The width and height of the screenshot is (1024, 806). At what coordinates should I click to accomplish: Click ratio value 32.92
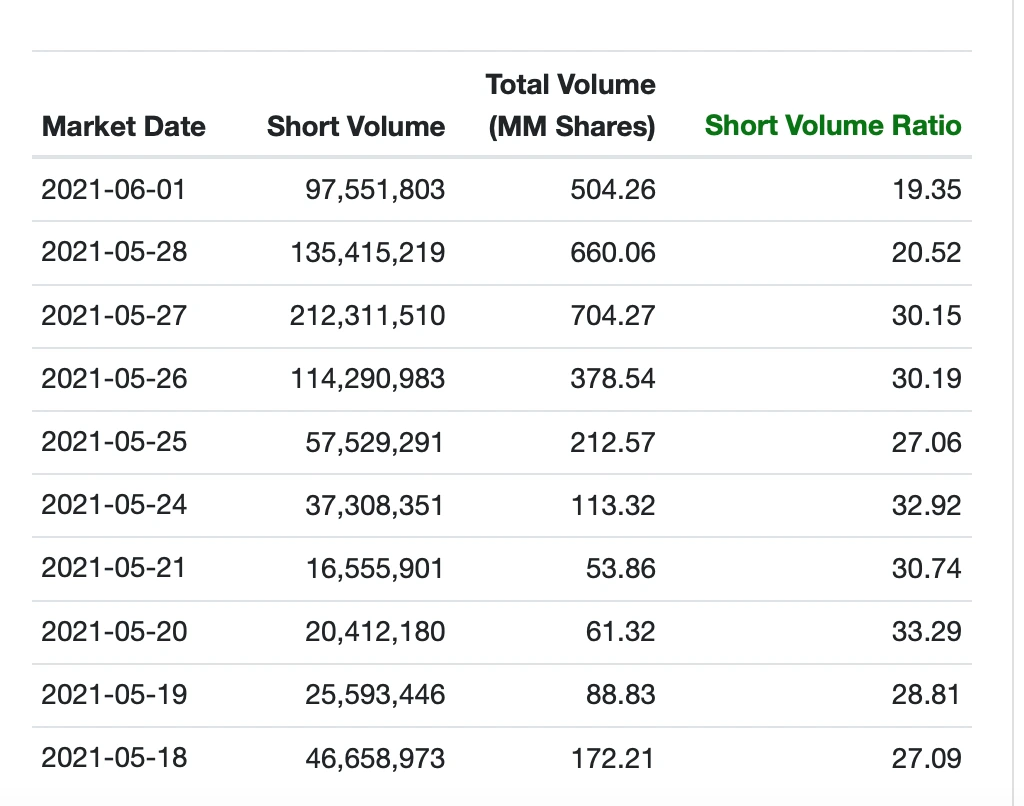[x=927, y=506]
